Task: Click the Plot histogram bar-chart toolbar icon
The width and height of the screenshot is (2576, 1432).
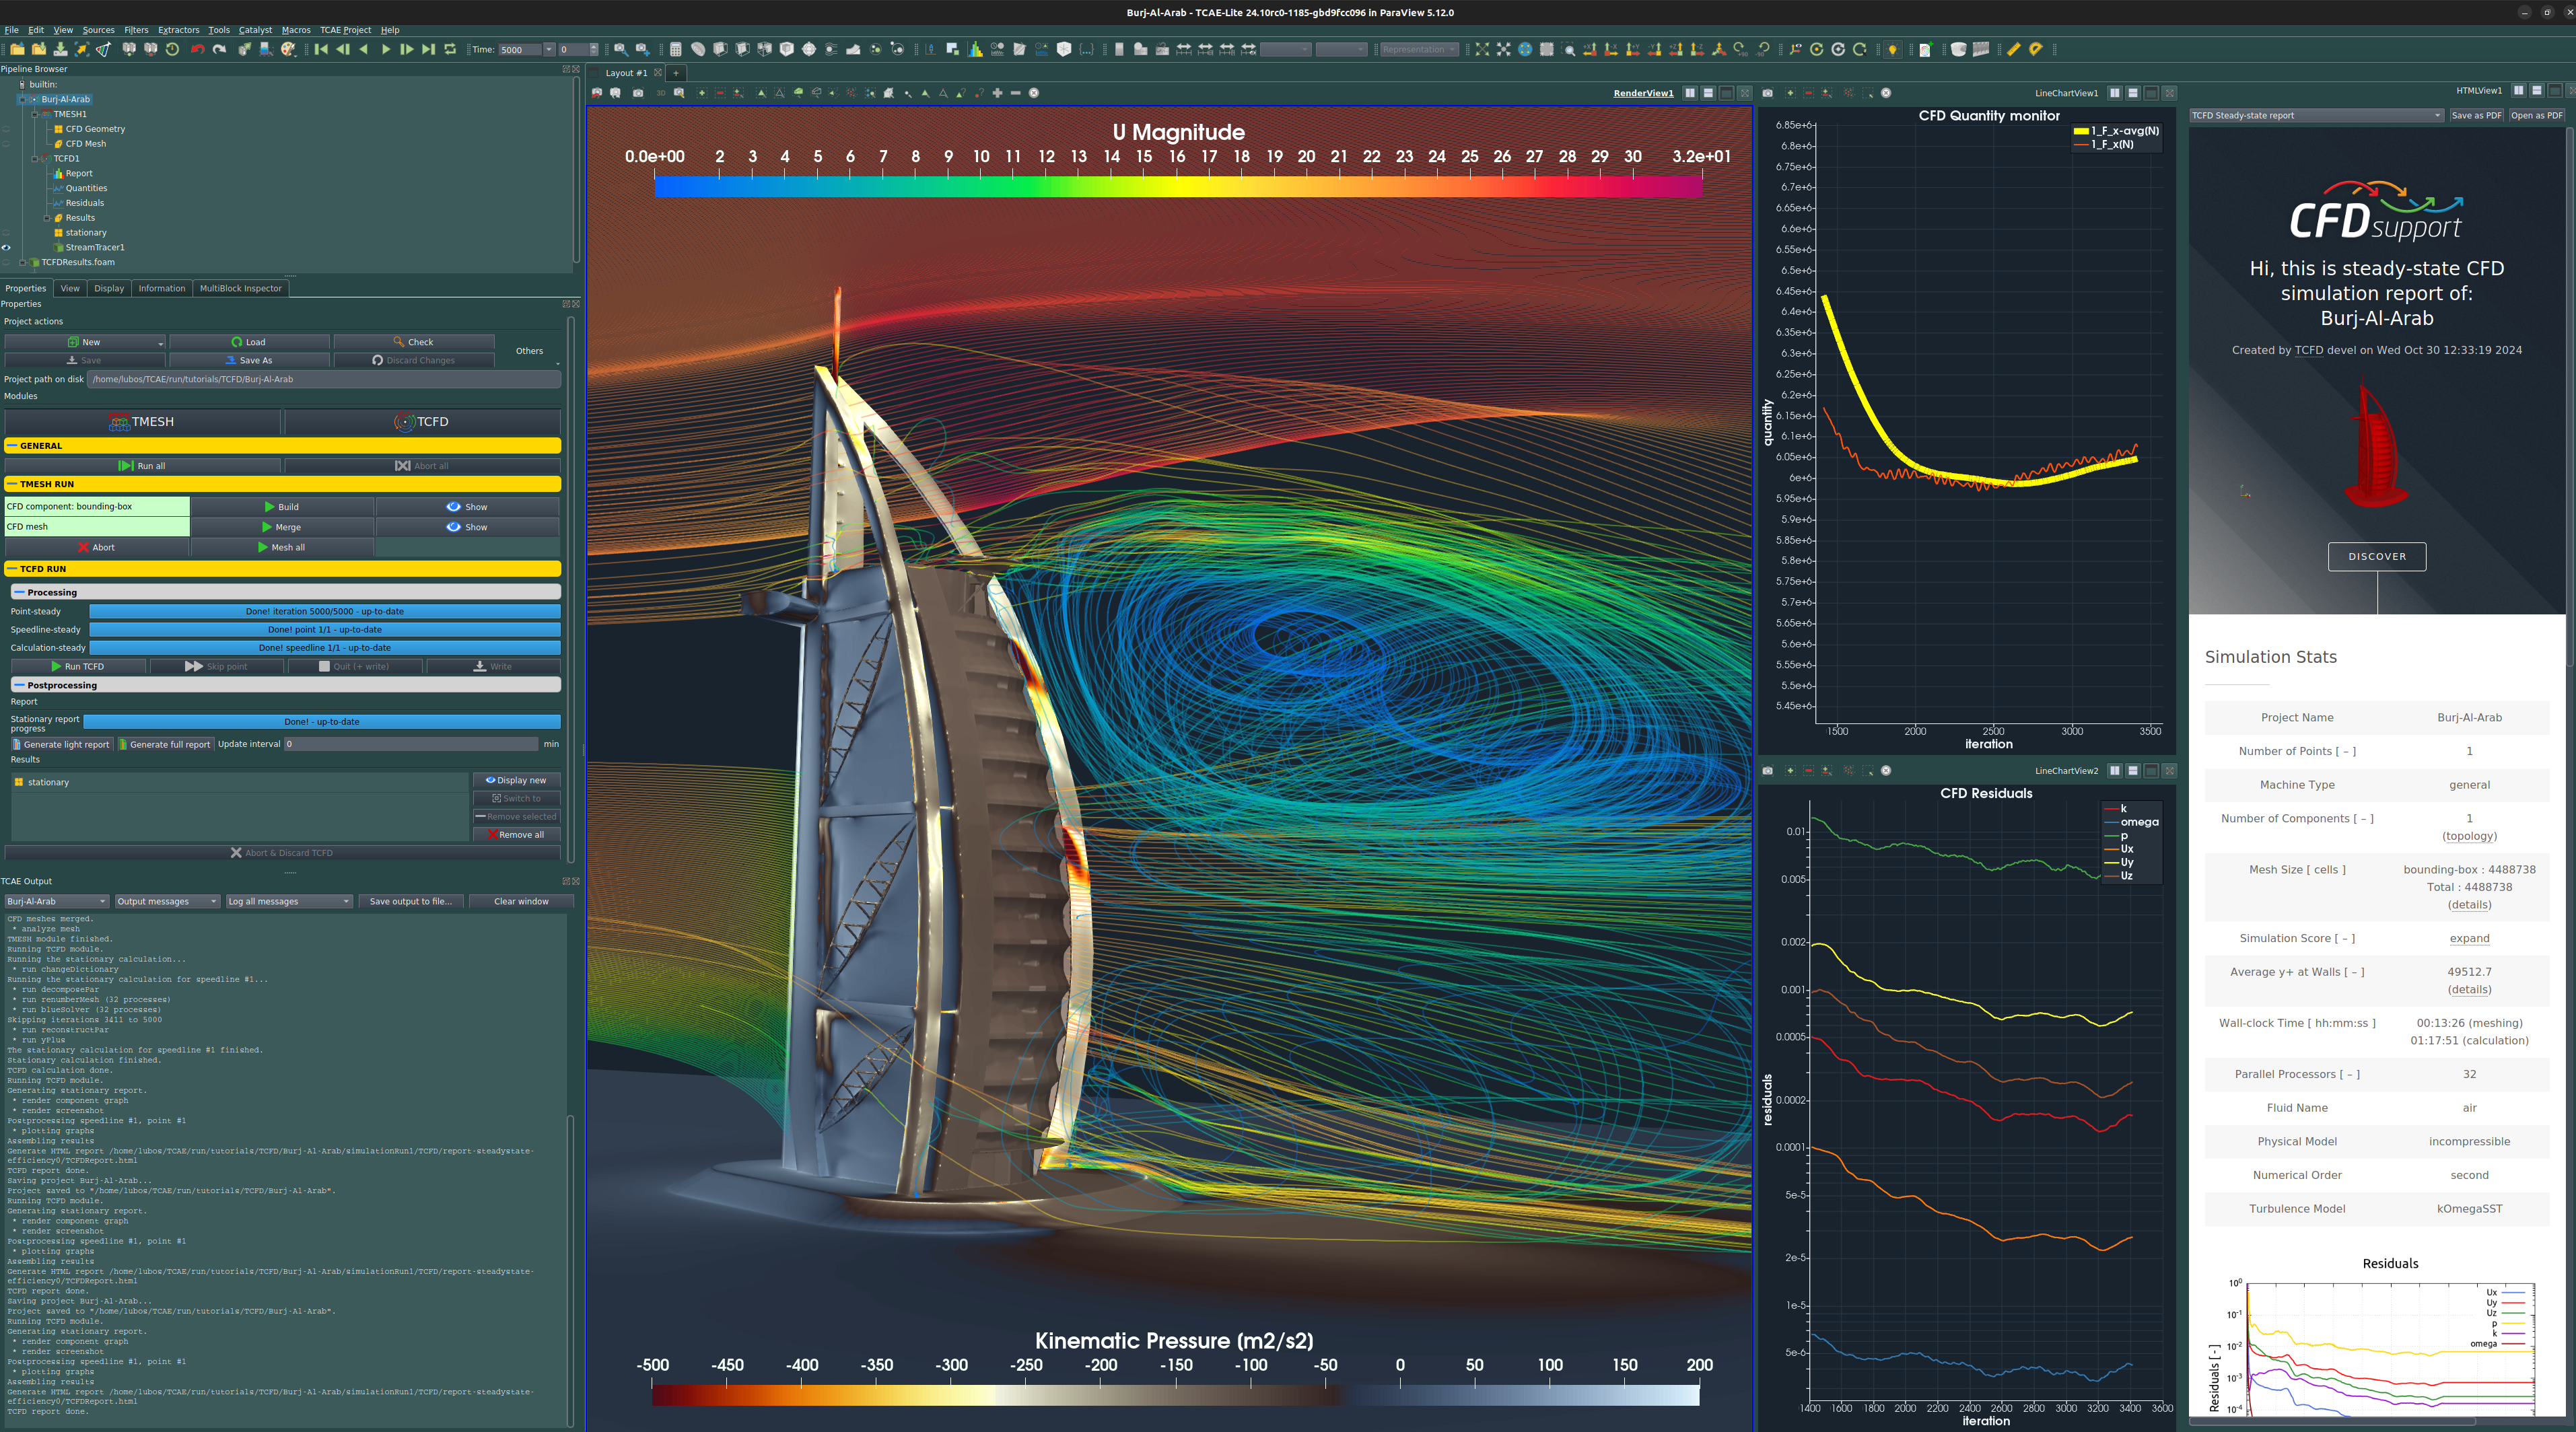Action: click(975, 49)
